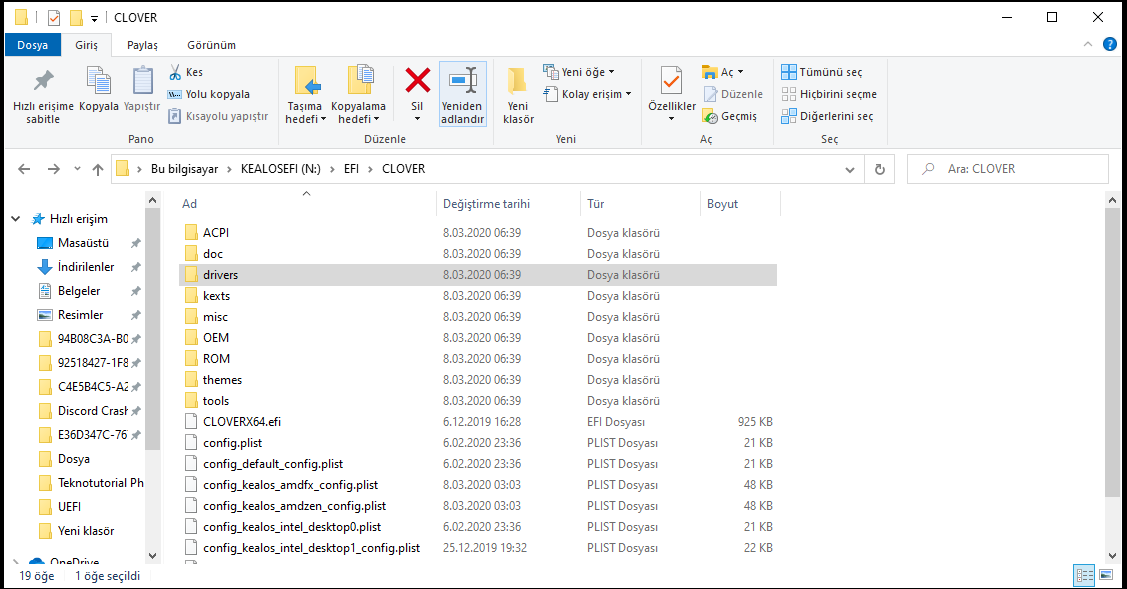1127x589 pixels.
Task: Create a folder with Yeni klasör icon
Action: (x=517, y=81)
